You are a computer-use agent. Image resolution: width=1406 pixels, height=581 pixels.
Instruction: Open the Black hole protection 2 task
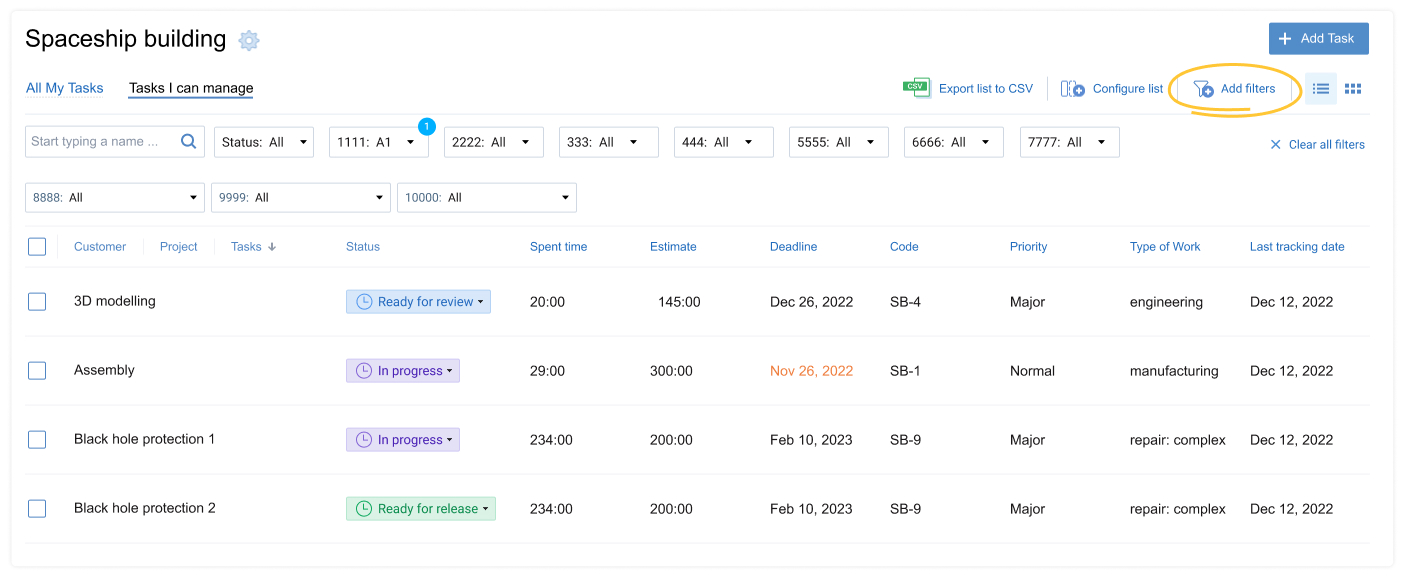click(145, 508)
